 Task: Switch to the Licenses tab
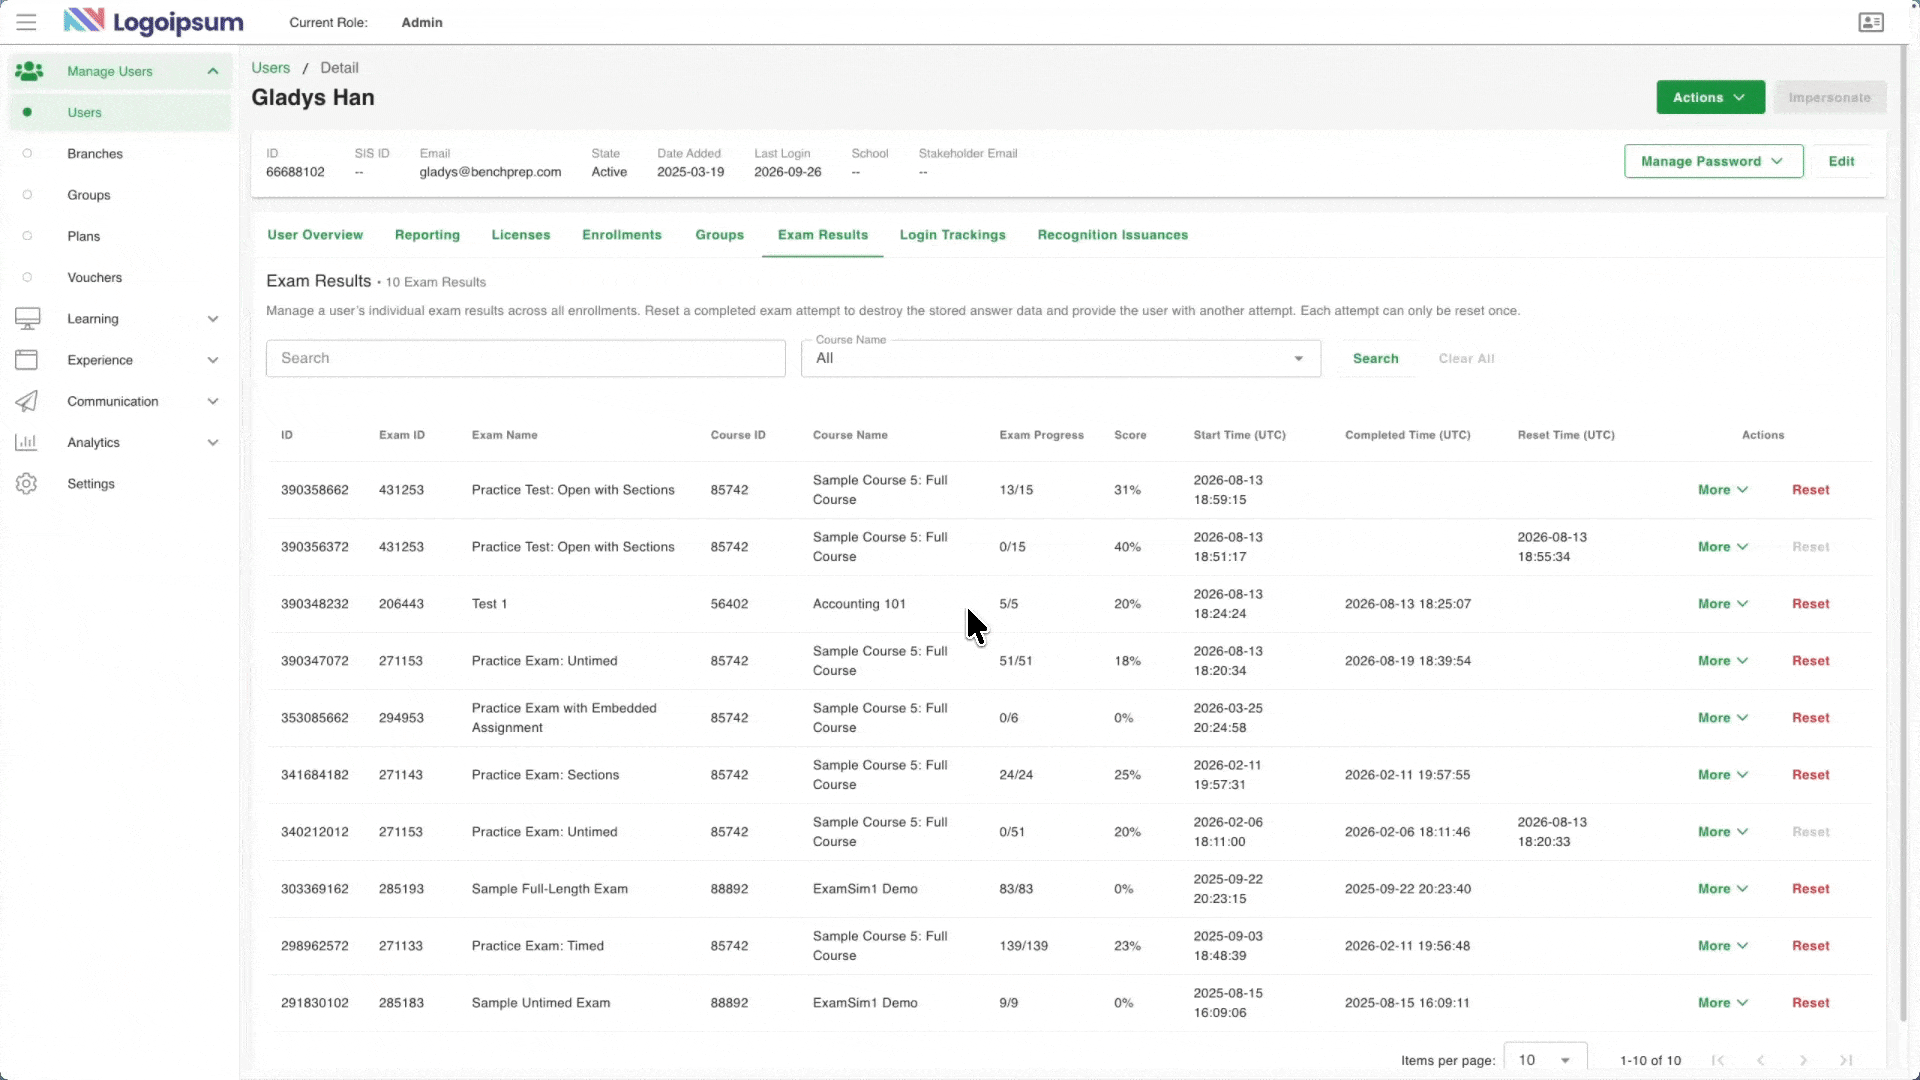point(520,235)
